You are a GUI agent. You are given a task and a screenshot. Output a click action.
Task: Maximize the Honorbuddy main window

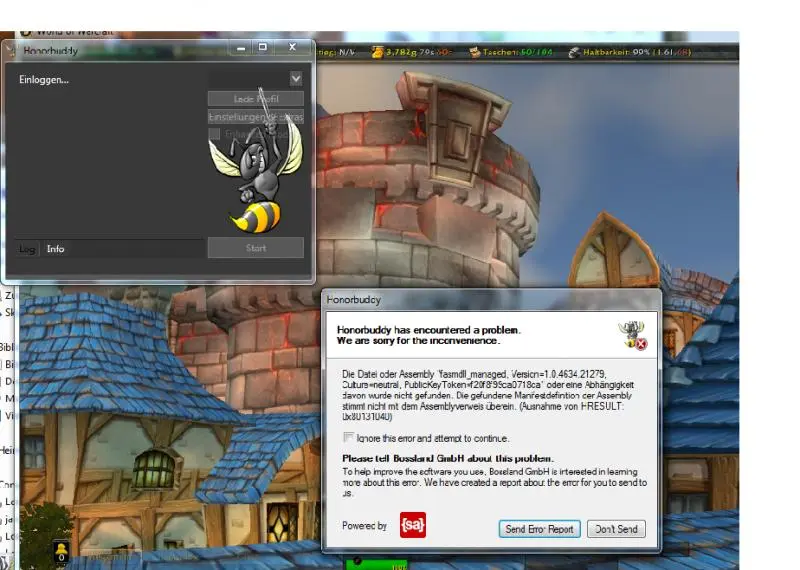point(263,47)
